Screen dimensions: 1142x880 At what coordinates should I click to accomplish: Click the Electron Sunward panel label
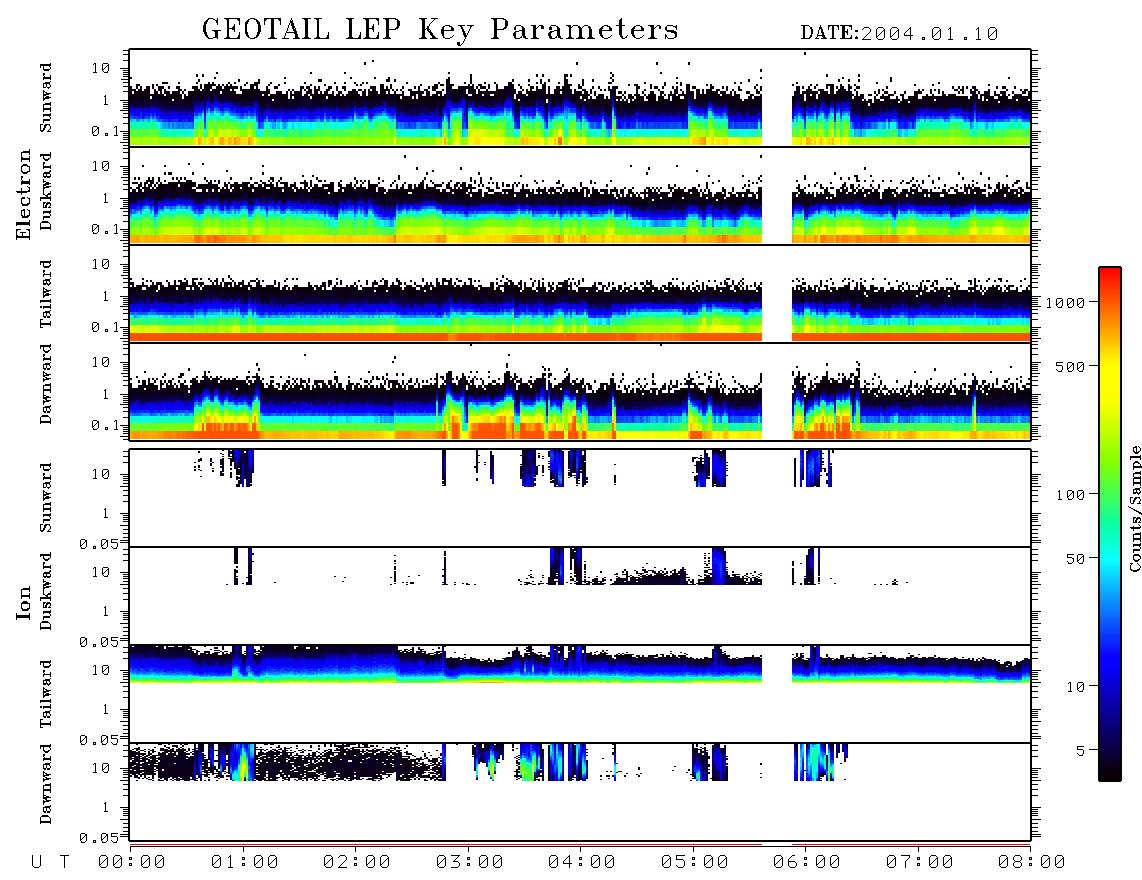(46, 98)
